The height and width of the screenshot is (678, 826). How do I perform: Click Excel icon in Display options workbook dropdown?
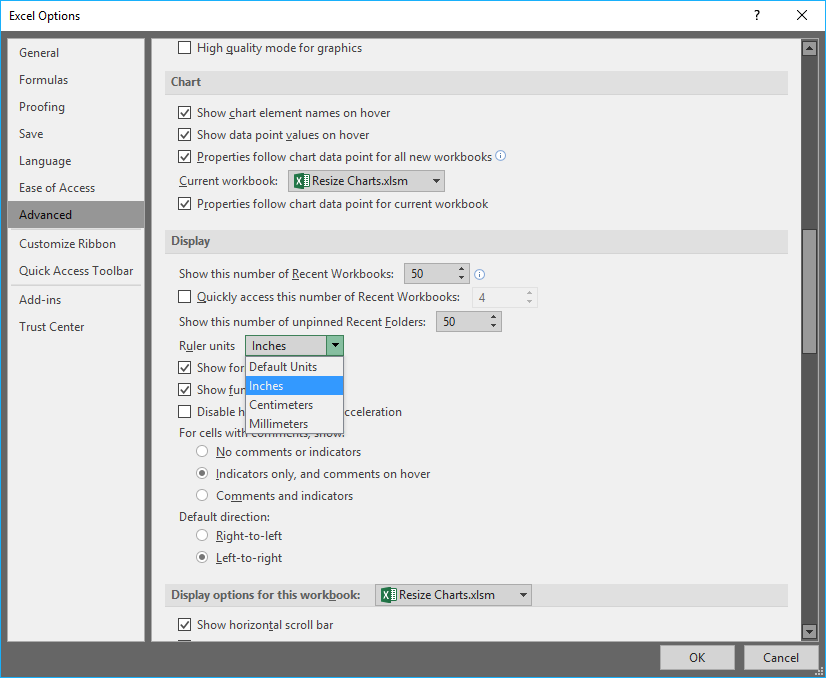click(x=389, y=595)
